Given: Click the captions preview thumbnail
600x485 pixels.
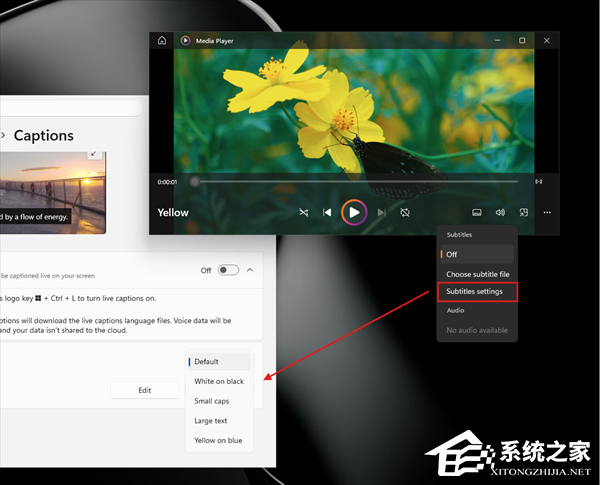Looking at the screenshot, I should (53, 193).
